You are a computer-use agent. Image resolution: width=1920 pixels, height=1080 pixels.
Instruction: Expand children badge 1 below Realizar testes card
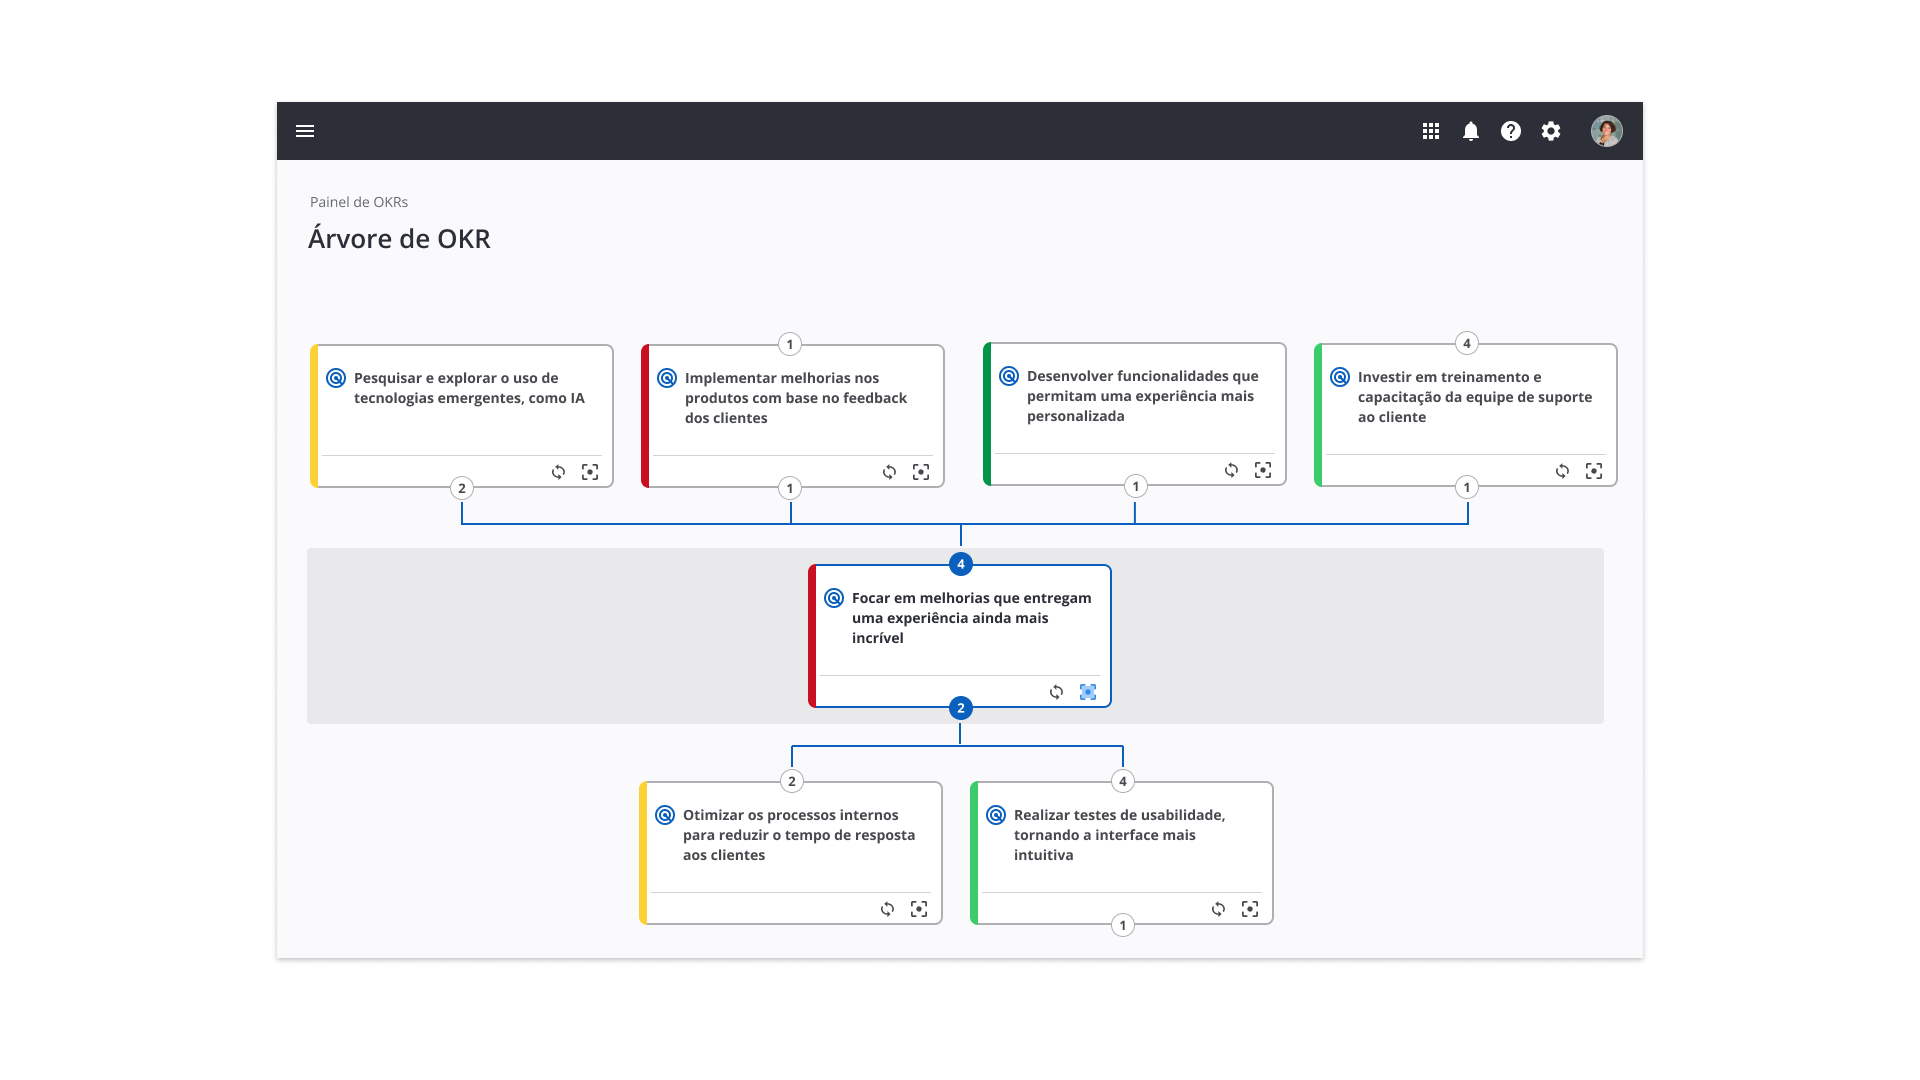1123,925
